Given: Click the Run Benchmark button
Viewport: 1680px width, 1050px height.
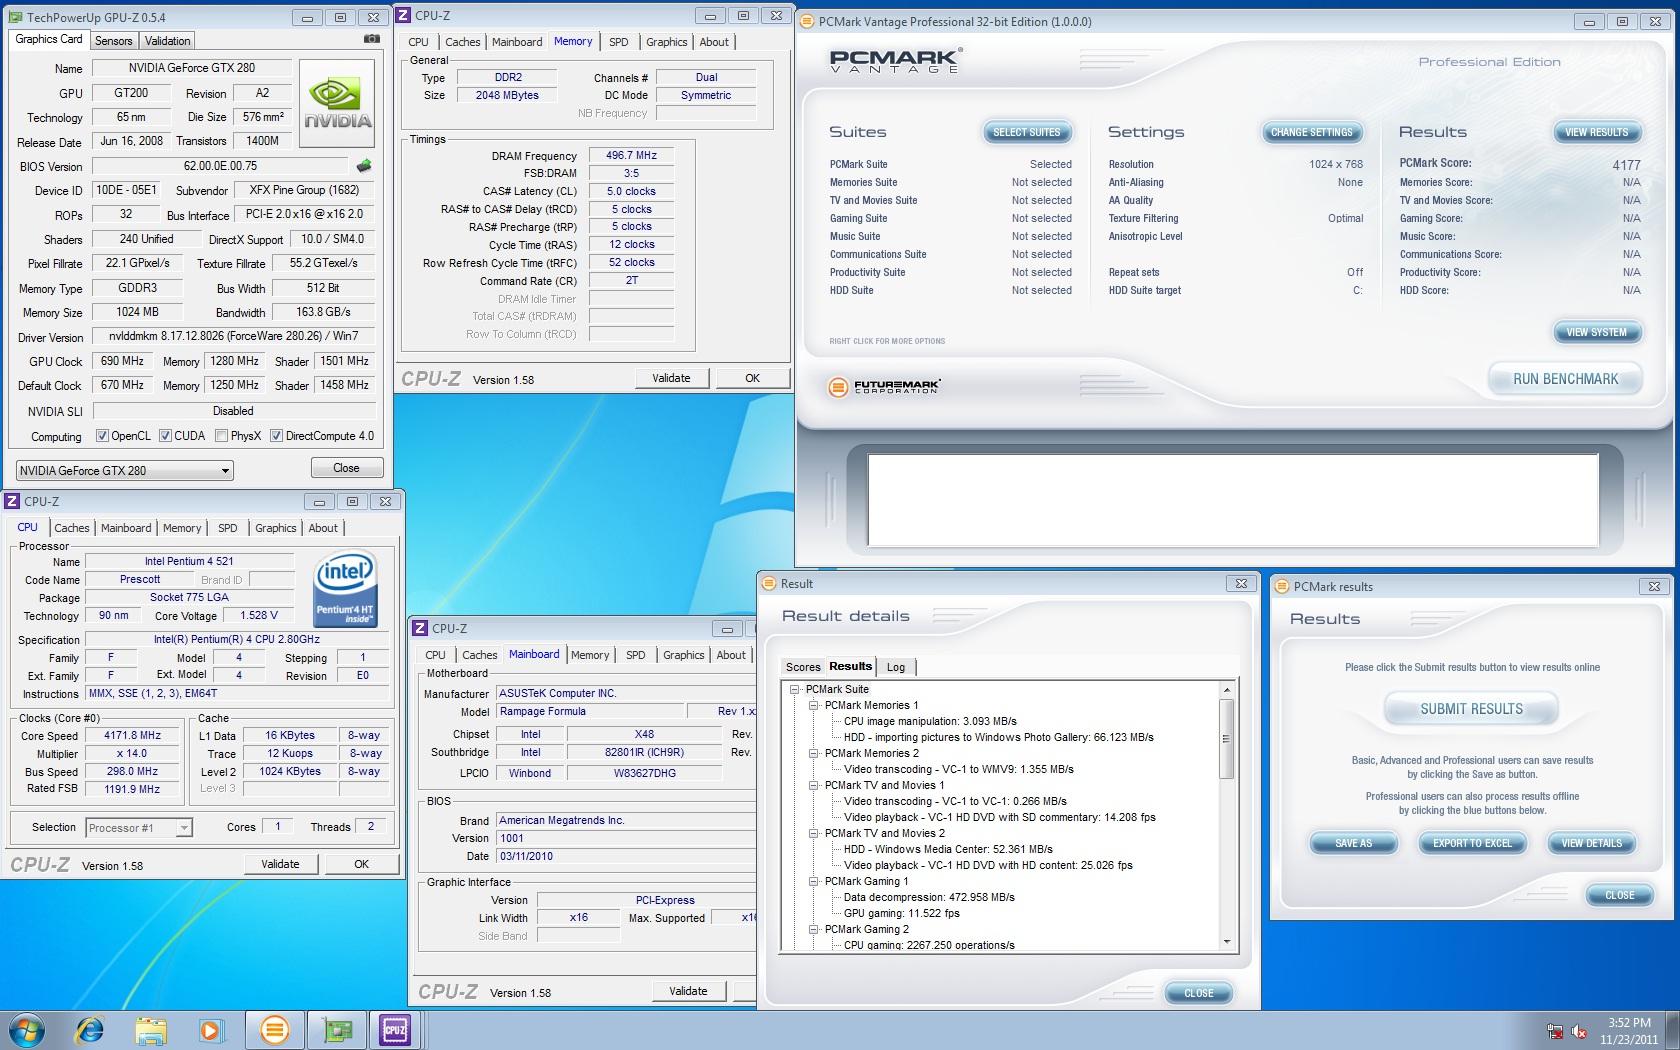Looking at the screenshot, I should click(1565, 379).
